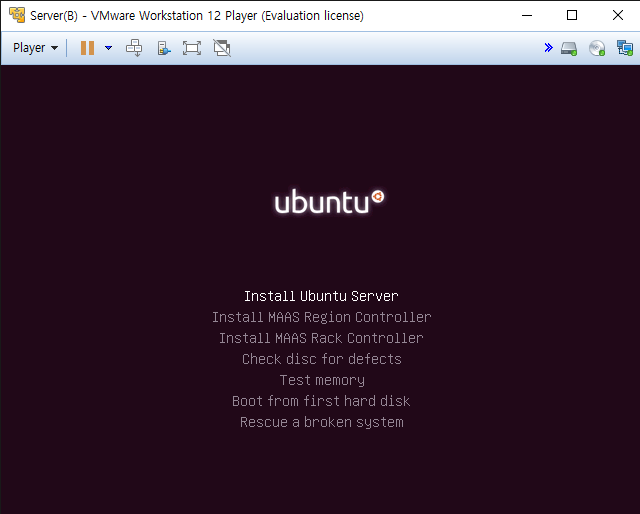Enter full screen mode

point(192,48)
